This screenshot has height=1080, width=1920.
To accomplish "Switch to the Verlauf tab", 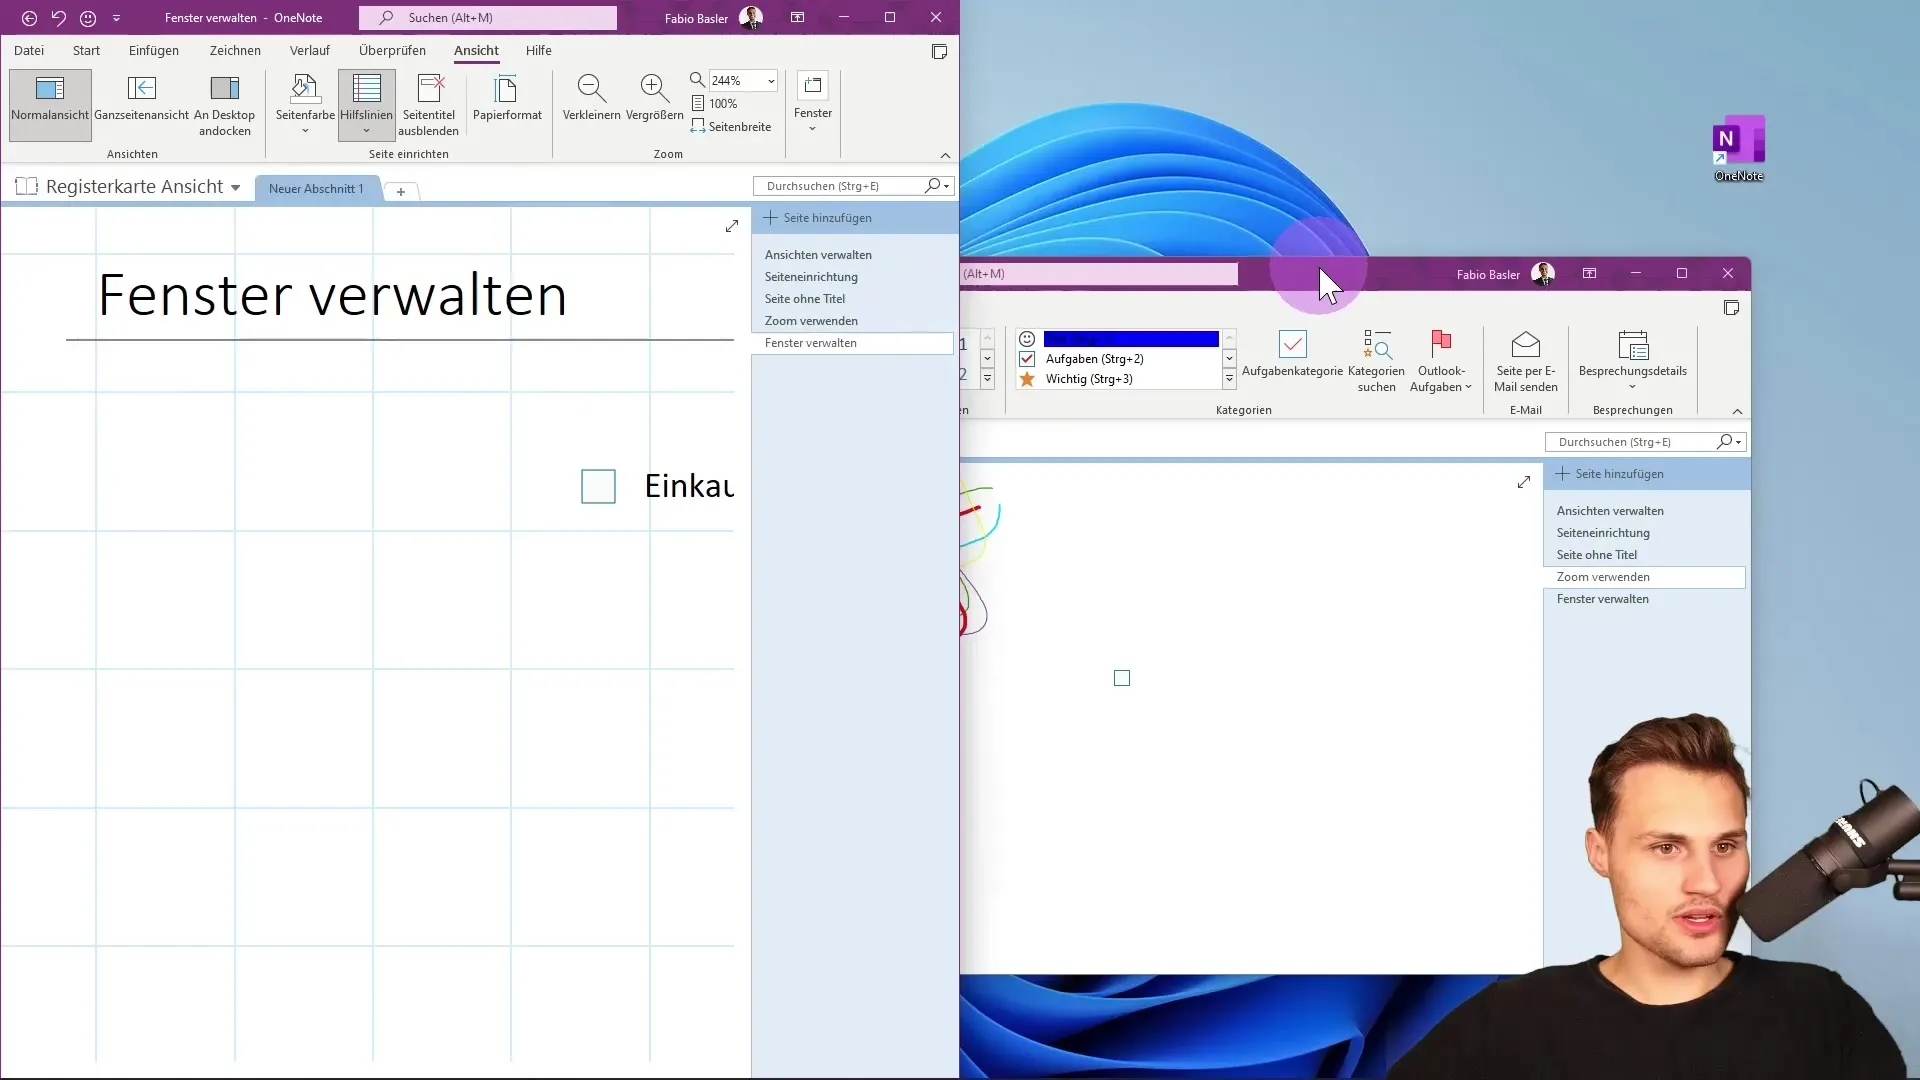I will tap(309, 50).
